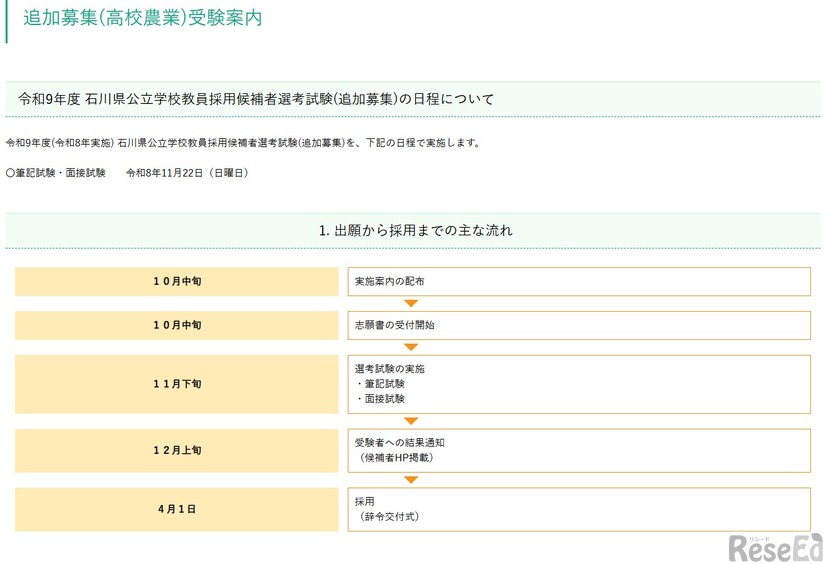This screenshot has width=826, height=564.
Task: Click the heading 追加募集(高校農業)受験案内
Action: 142,18
